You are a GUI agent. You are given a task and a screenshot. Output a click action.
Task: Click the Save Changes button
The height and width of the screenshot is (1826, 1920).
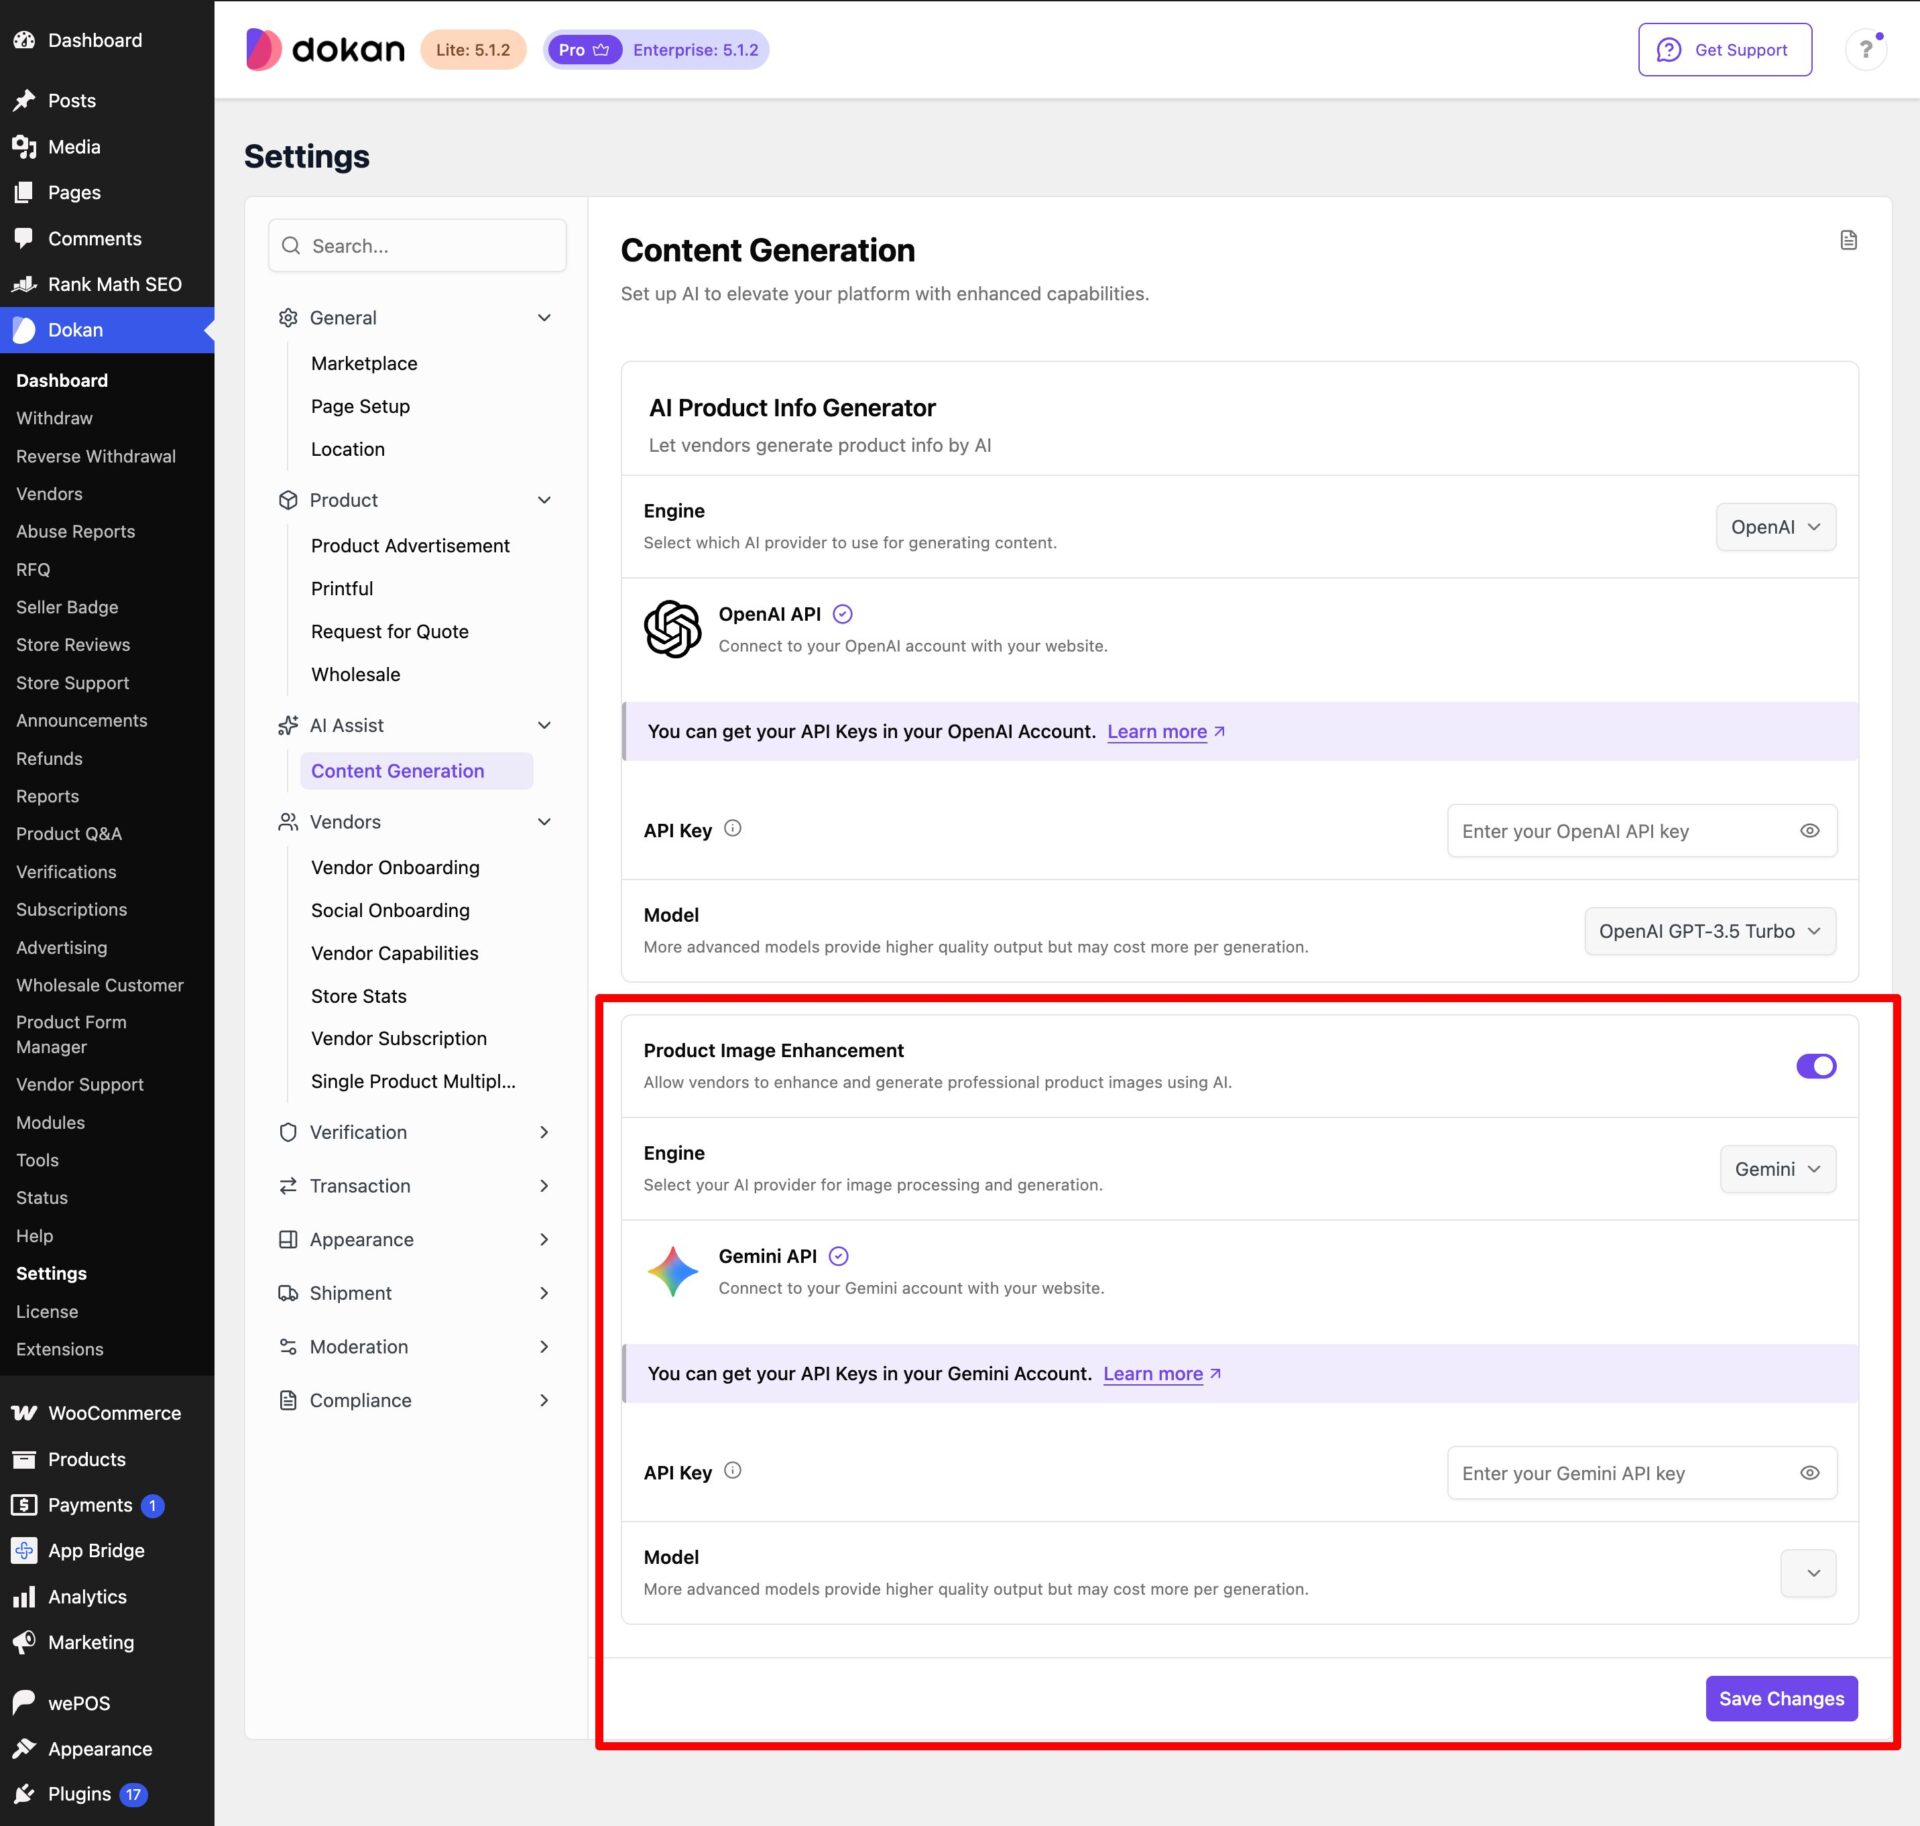tap(1781, 1698)
